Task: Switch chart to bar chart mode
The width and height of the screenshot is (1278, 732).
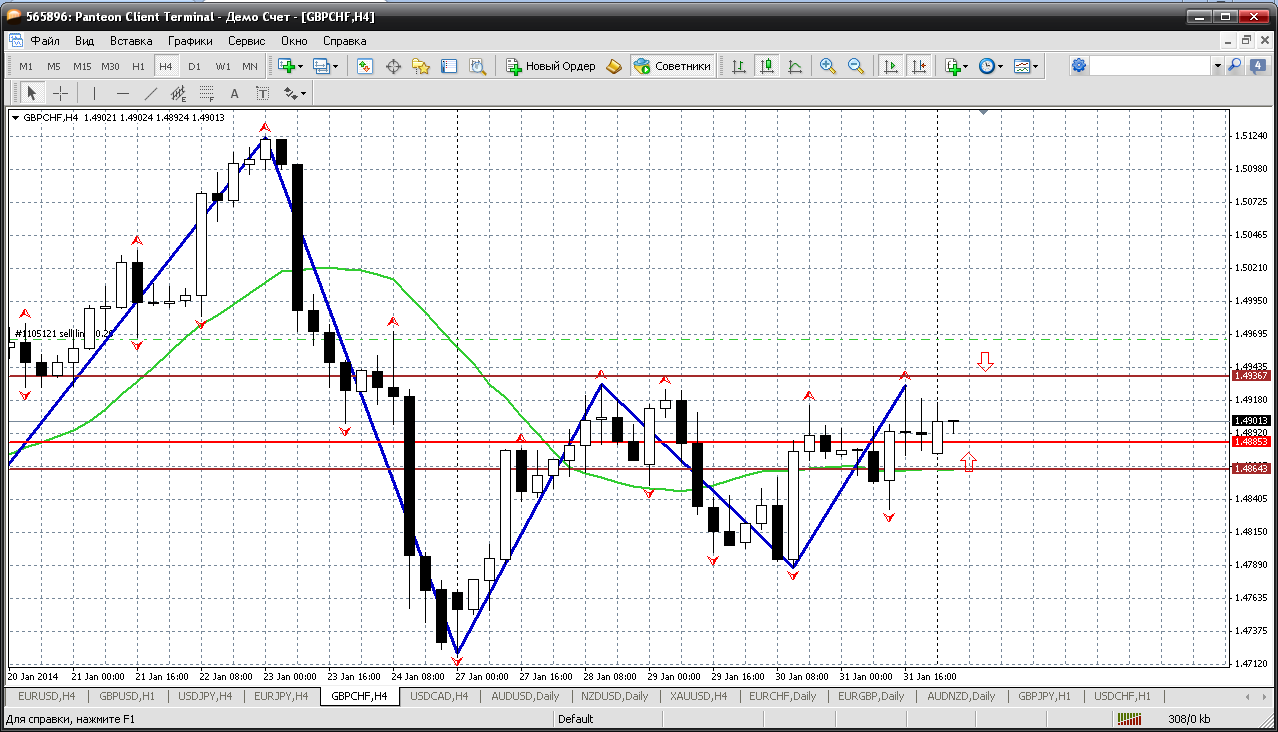Action: click(739, 66)
